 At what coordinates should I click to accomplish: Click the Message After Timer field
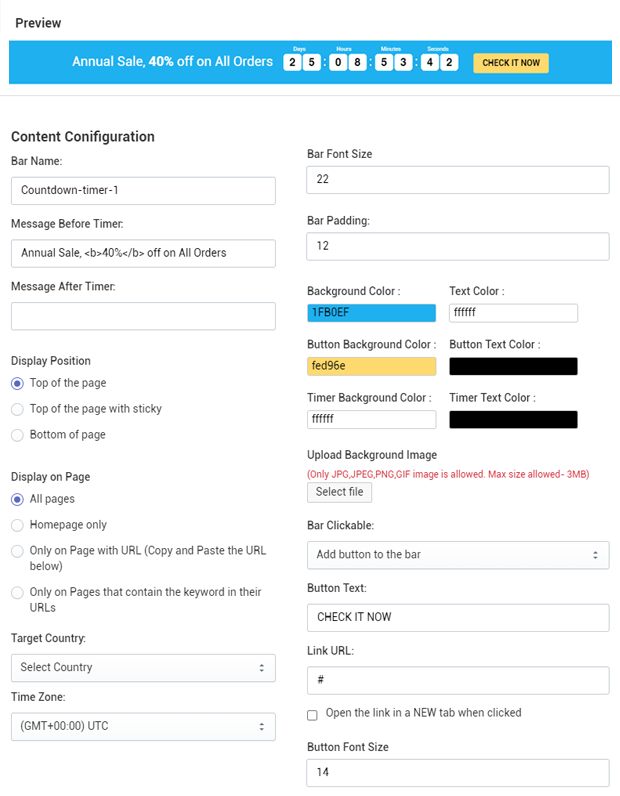point(143,316)
